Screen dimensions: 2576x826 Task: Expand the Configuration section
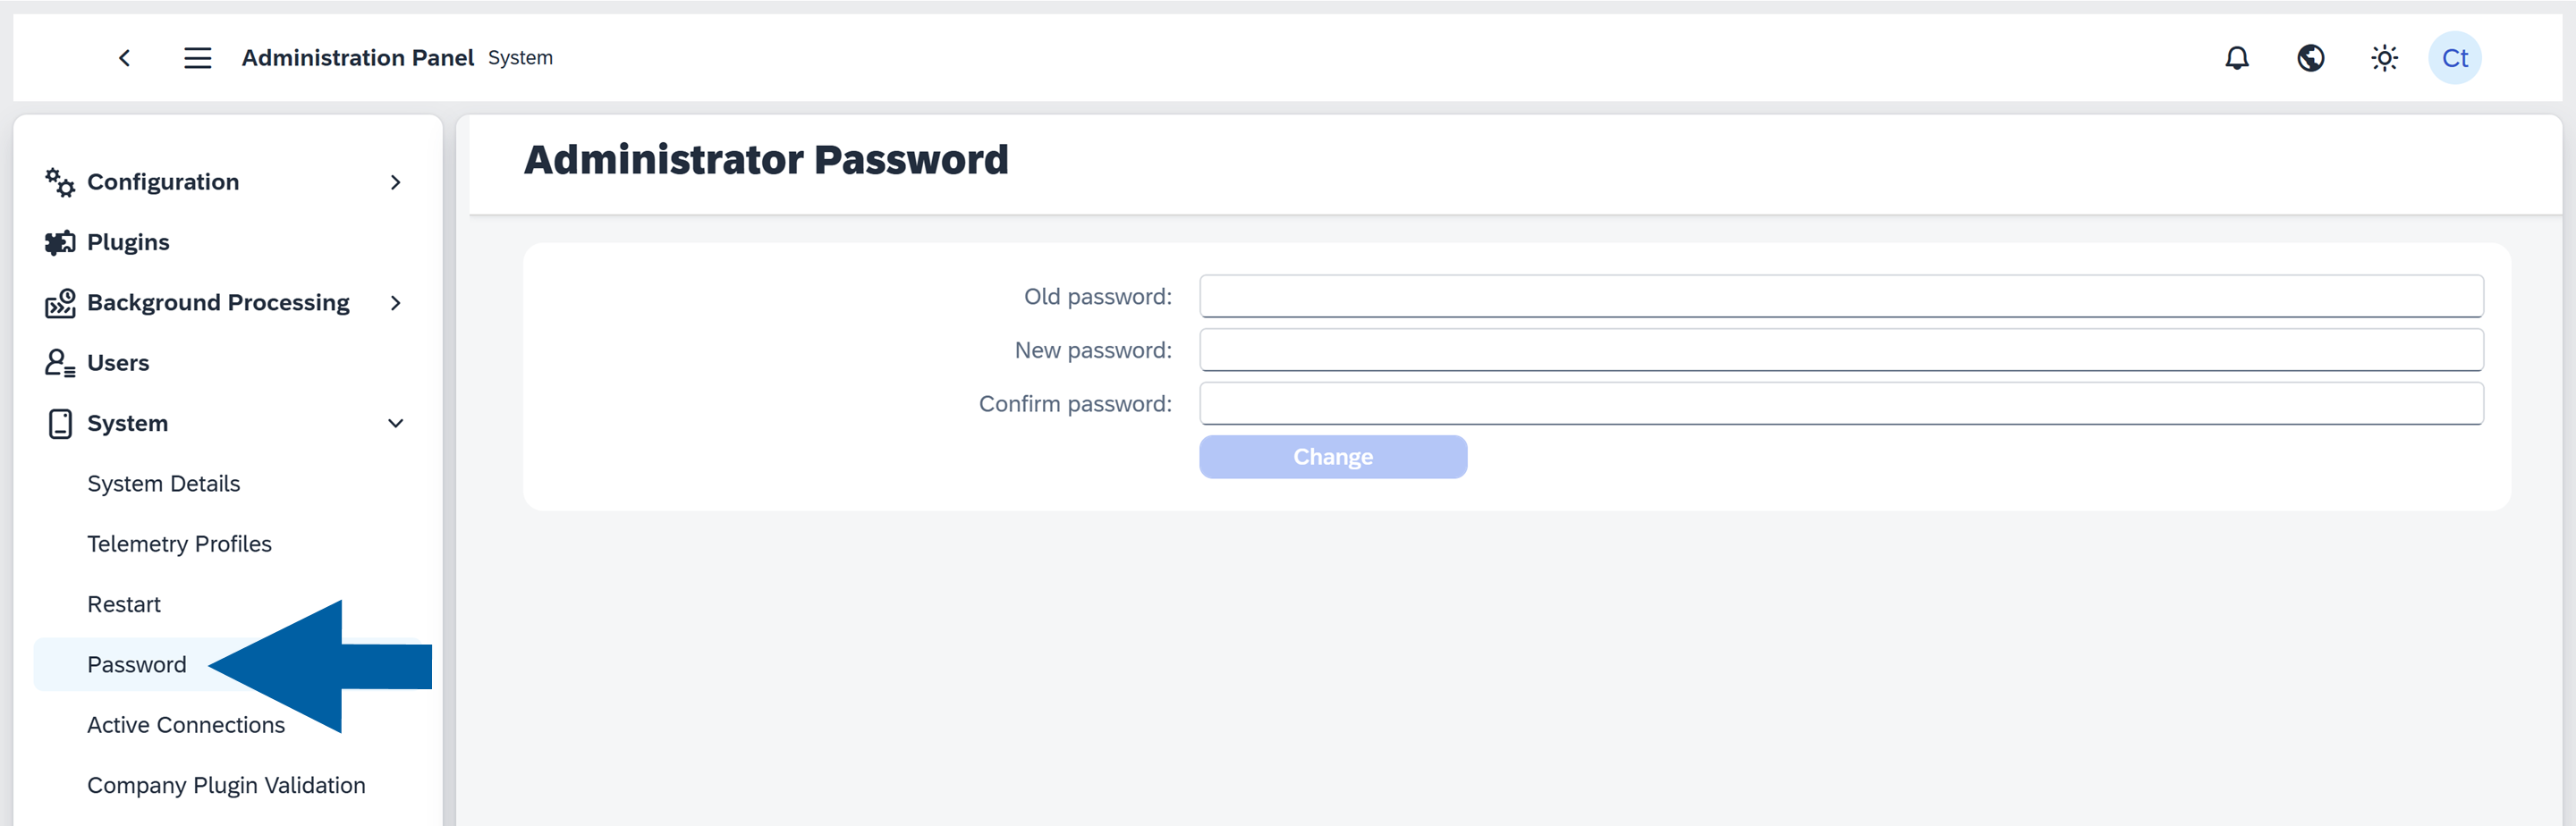pos(396,182)
